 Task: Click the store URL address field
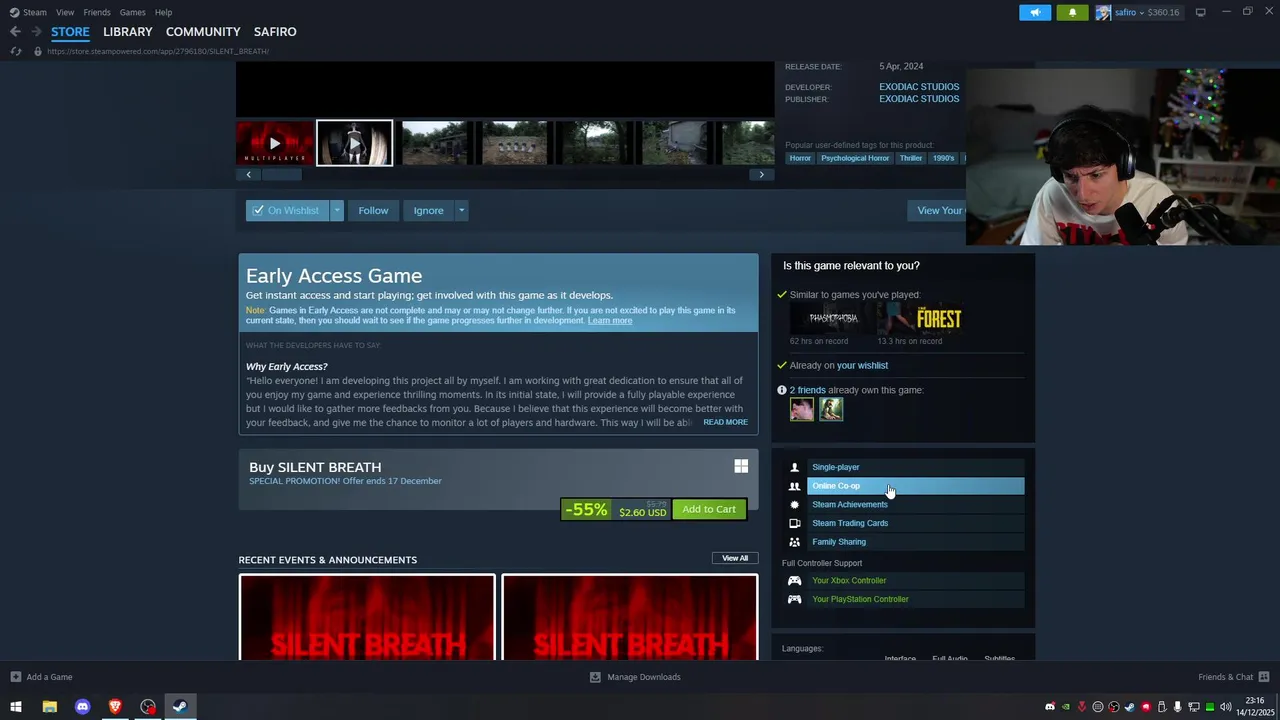pyautogui.click(x=158, y=51)
